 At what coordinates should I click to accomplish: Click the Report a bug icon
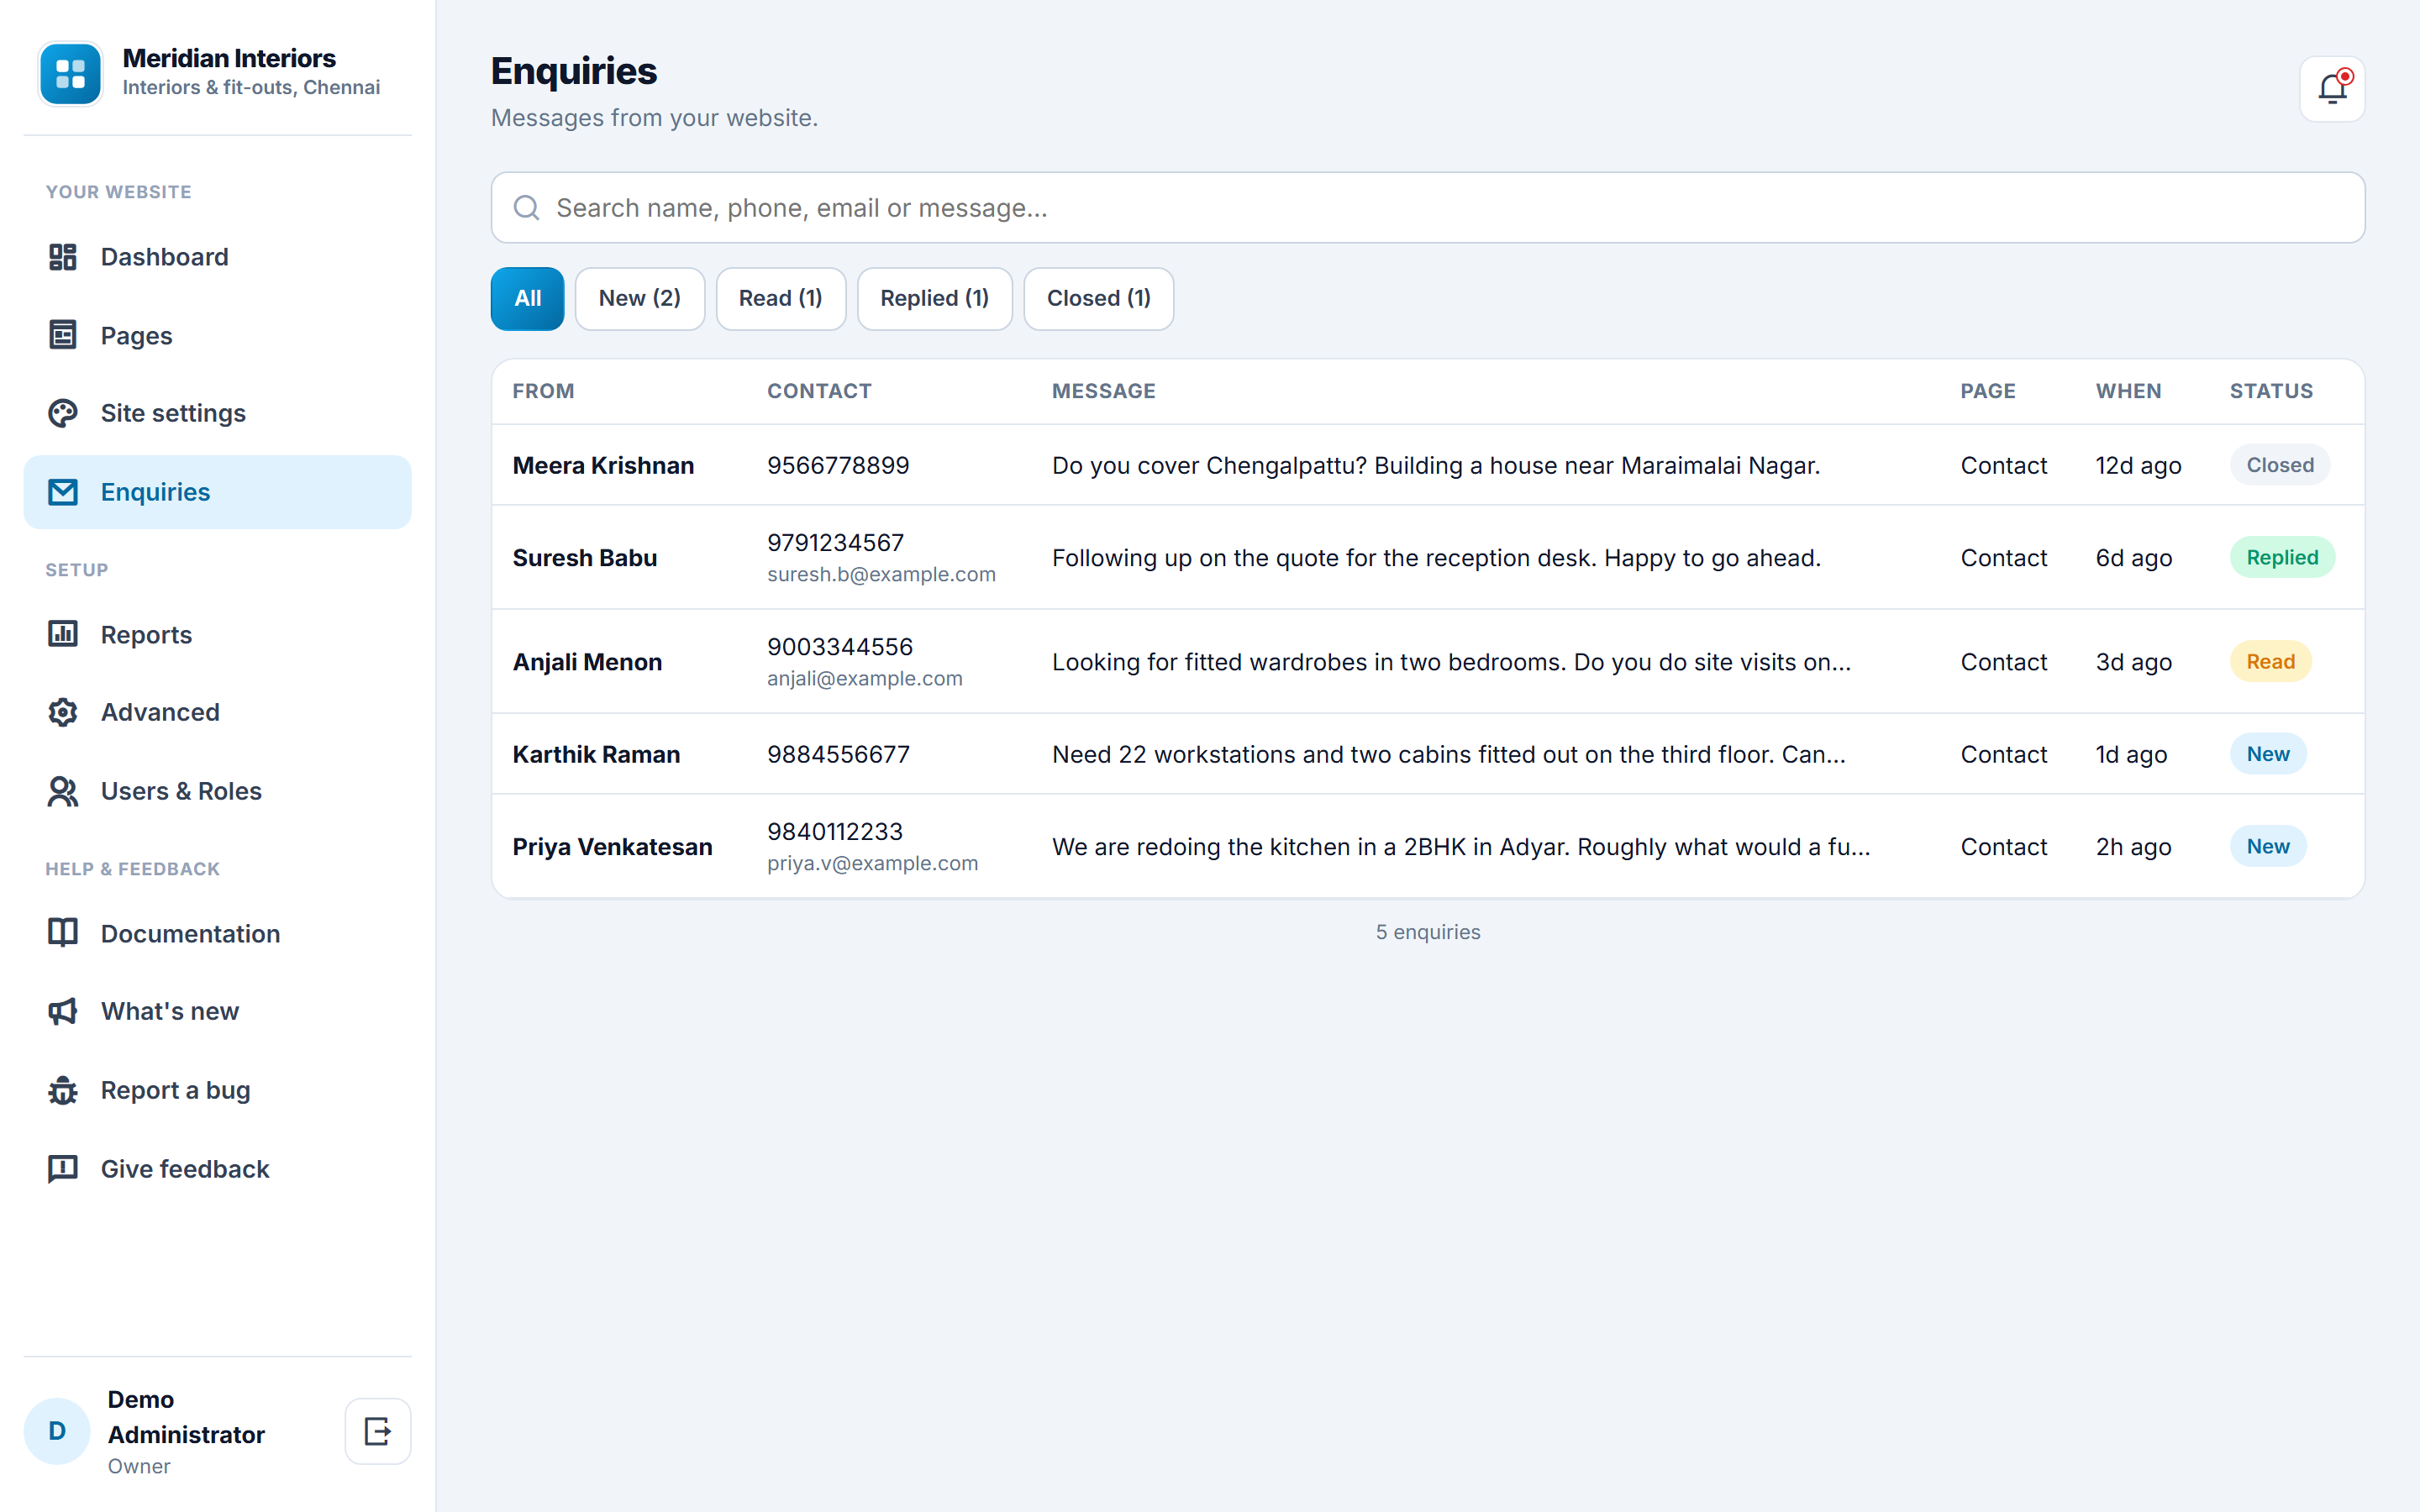coord(63,1090)
